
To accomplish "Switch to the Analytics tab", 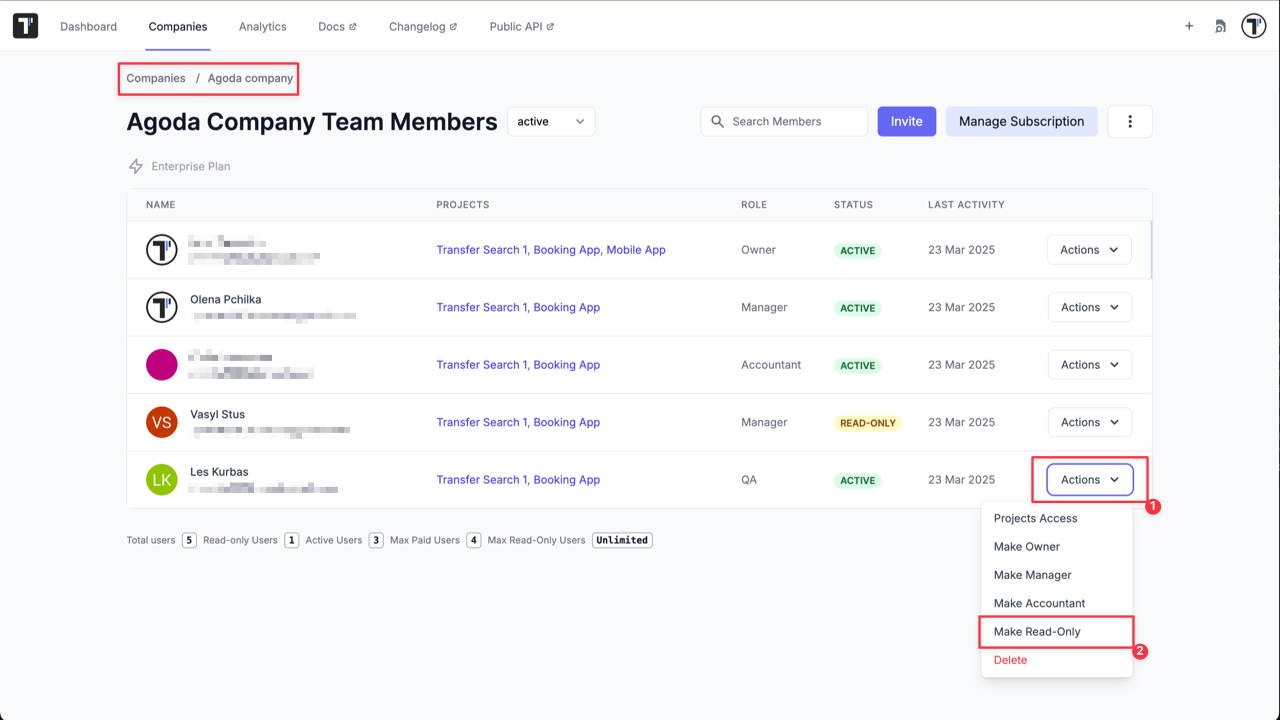I will tap(262, 26).
